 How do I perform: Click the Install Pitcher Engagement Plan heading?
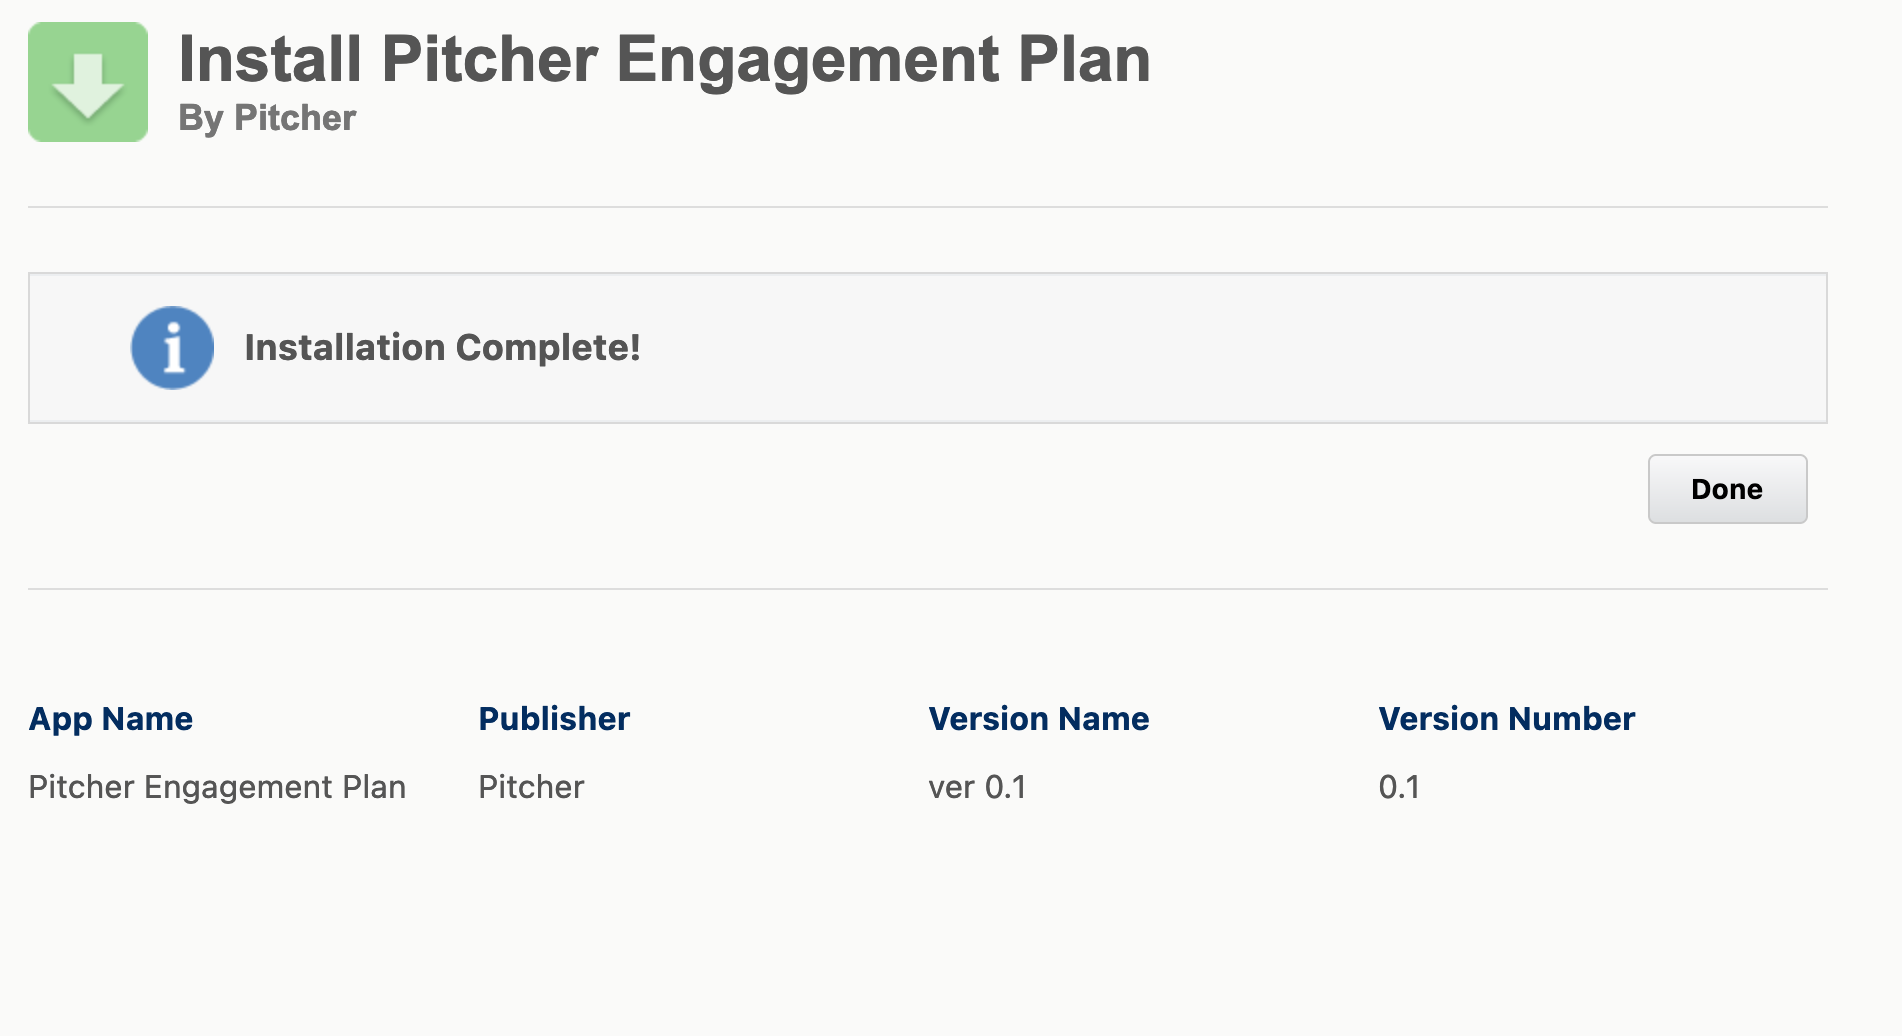(x=664, y=60)
